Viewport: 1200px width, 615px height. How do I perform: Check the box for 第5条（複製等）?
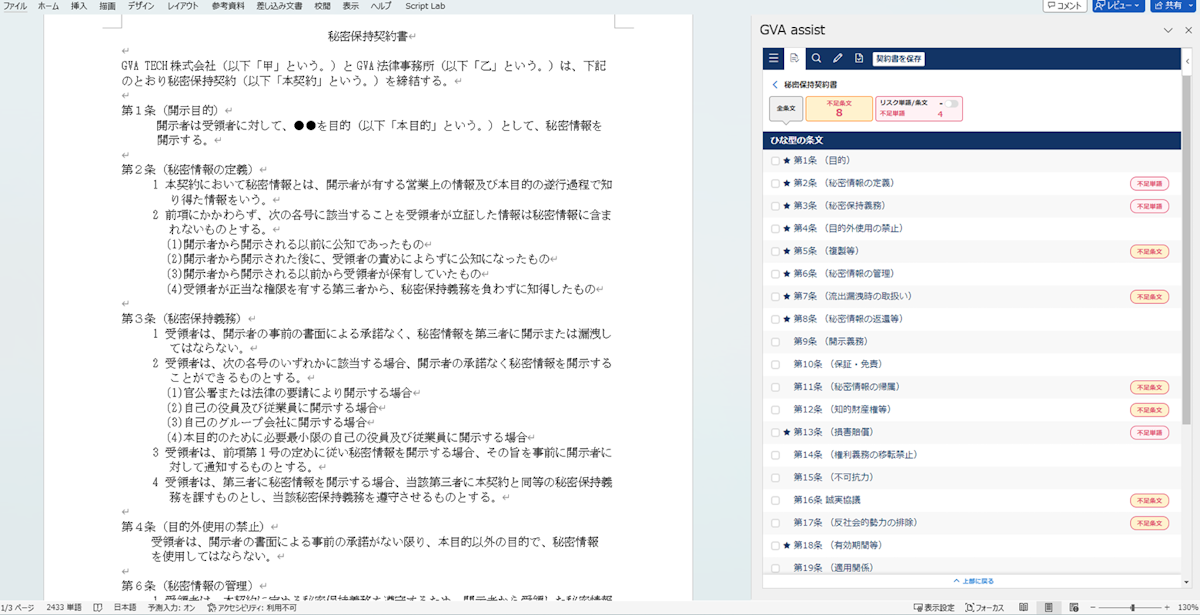(x=775, y=251)
